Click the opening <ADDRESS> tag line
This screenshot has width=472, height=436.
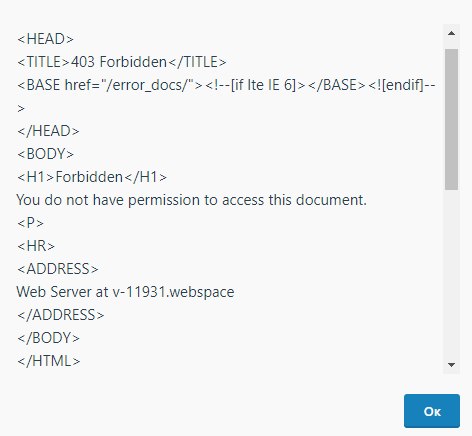pos(58,269)
